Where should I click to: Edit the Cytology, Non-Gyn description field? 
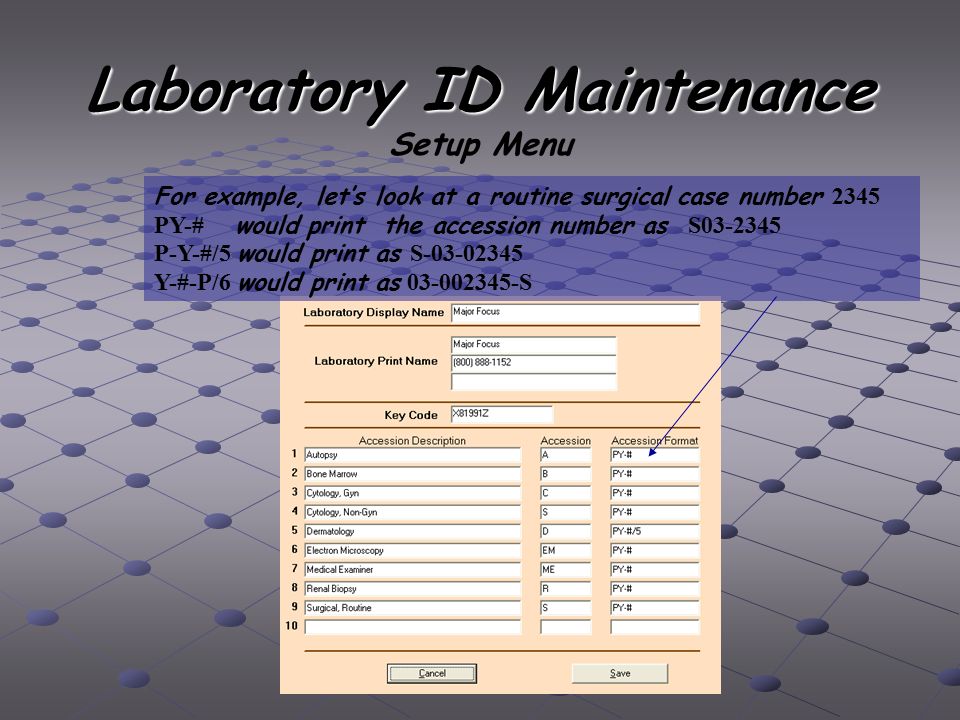tap(412, 512)
